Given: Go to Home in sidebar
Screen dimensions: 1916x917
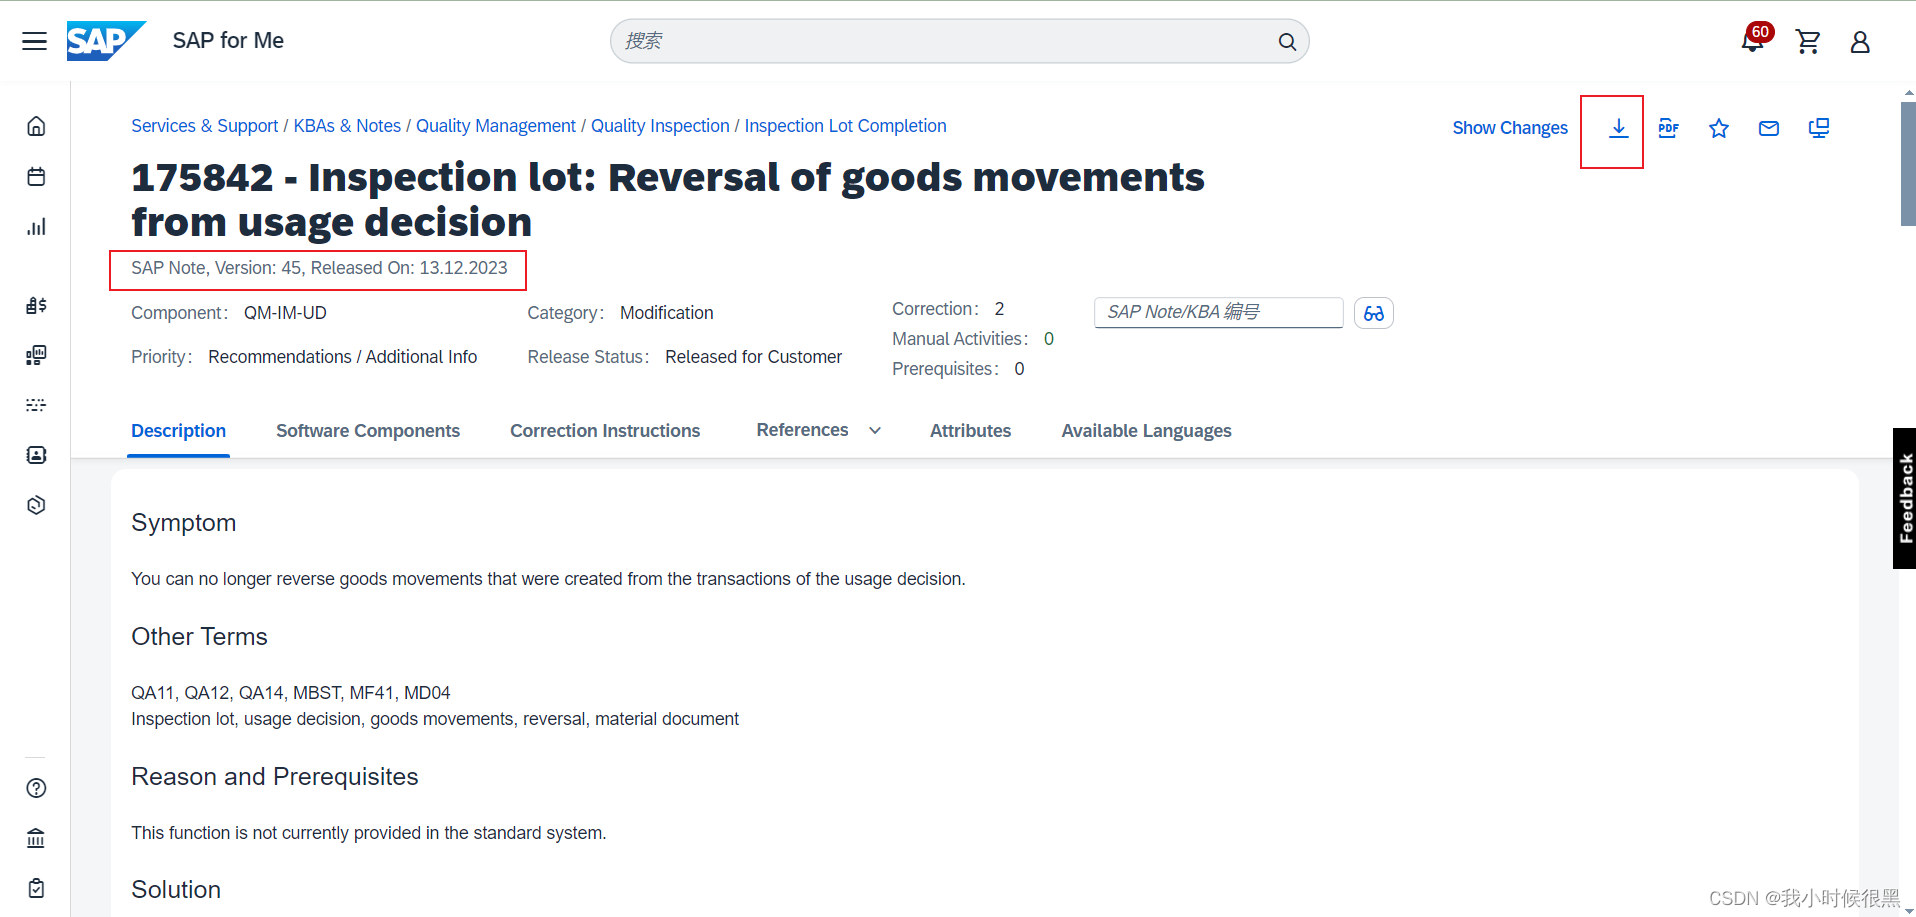Looking at the screenshot, I should 36,126.
